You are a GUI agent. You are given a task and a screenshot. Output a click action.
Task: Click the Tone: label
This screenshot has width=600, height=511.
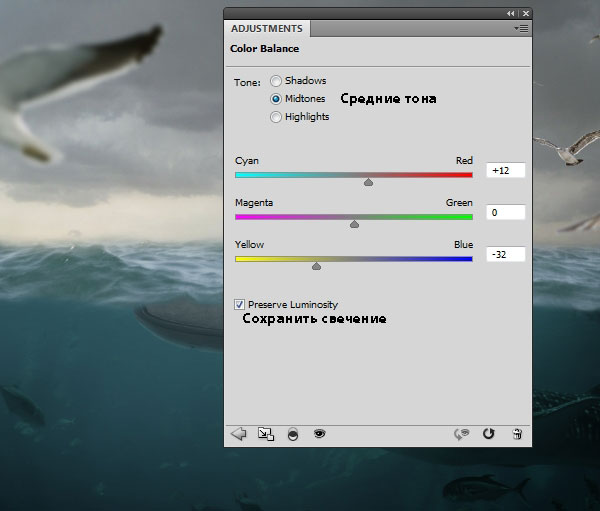click(247, 82)
